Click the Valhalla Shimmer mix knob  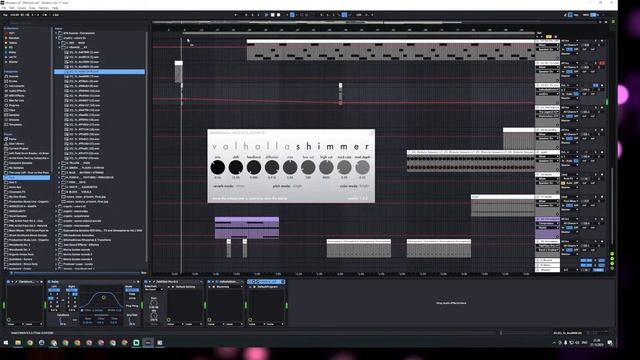(x=218, y=167)
